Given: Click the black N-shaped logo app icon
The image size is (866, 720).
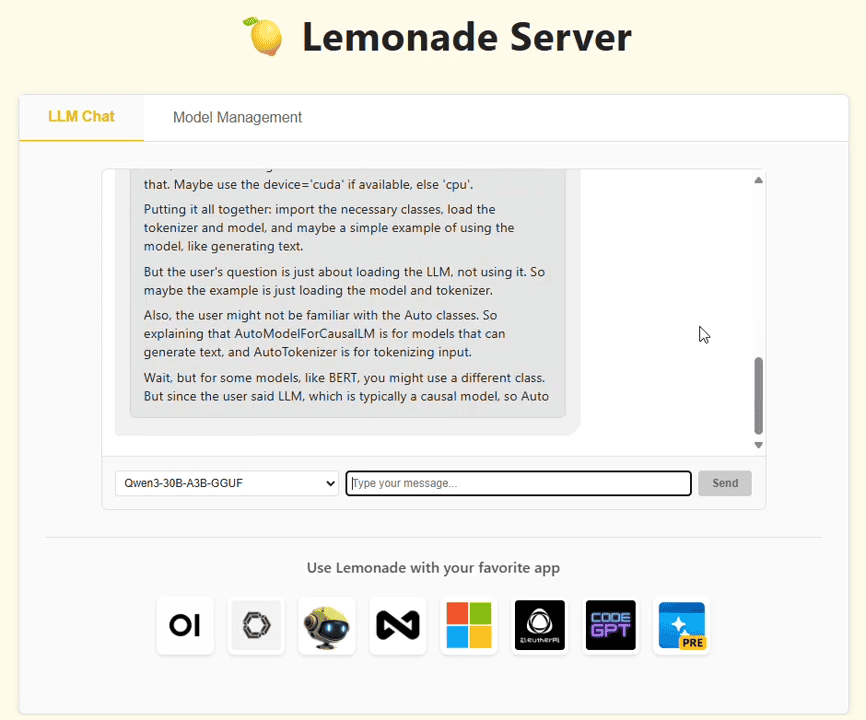Looking at the screenshot, I should (x=398, y=626).
